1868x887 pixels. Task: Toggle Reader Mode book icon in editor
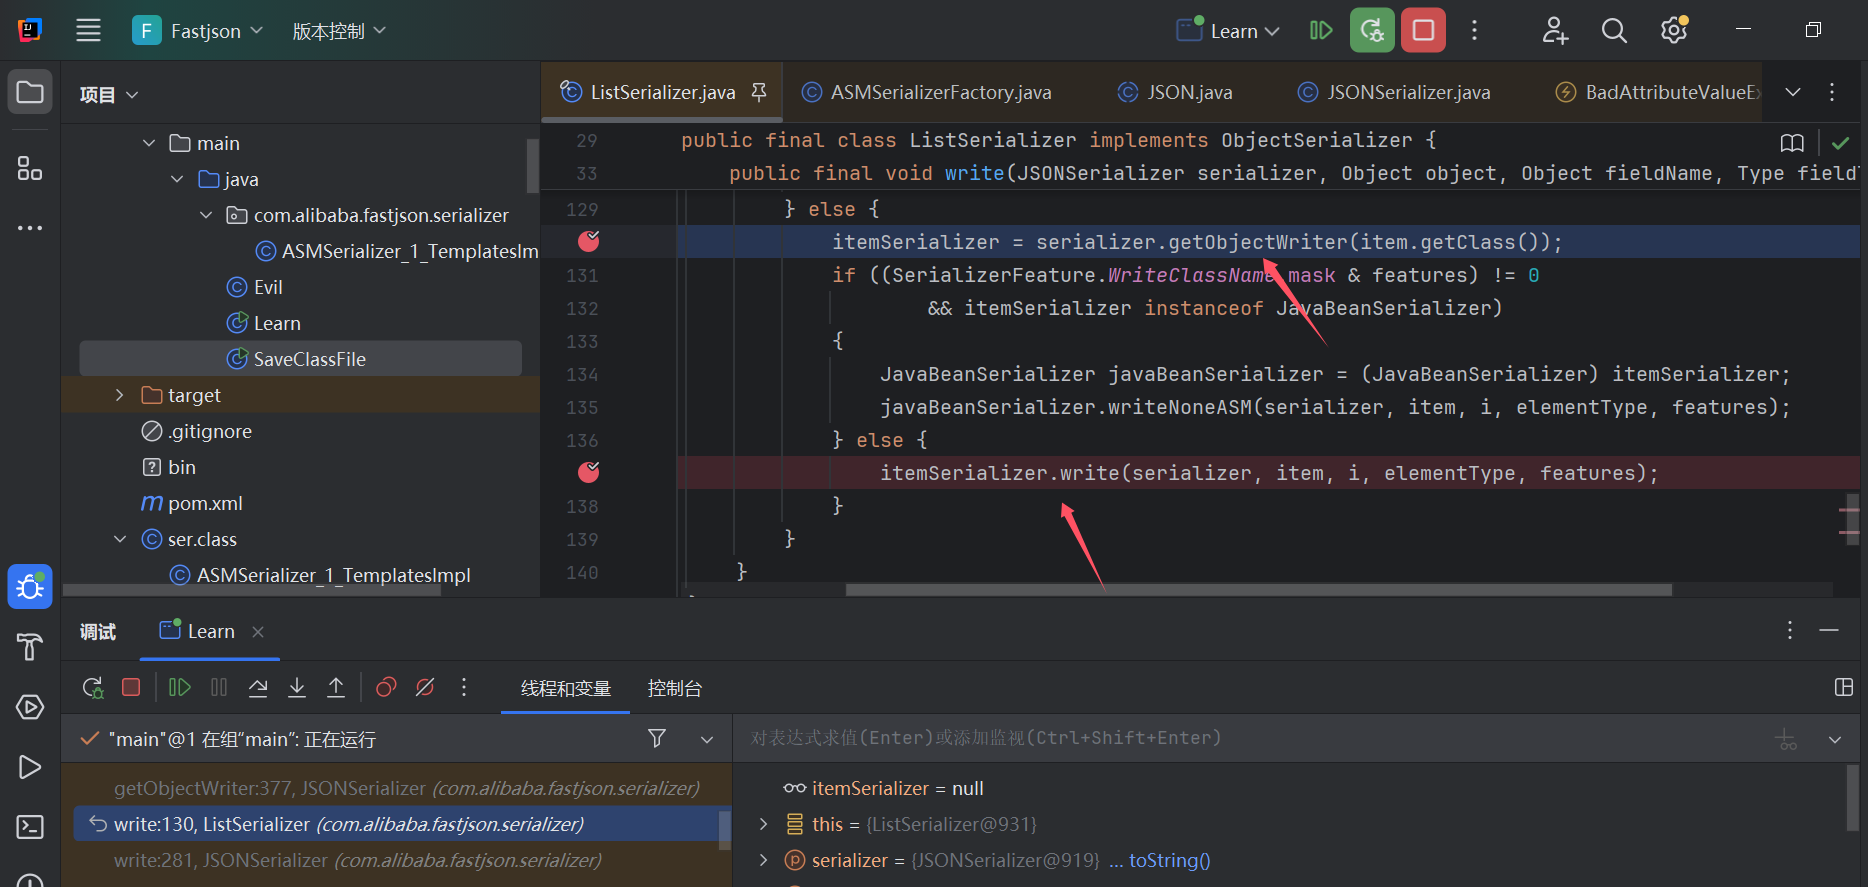[x=1792, y=143]
